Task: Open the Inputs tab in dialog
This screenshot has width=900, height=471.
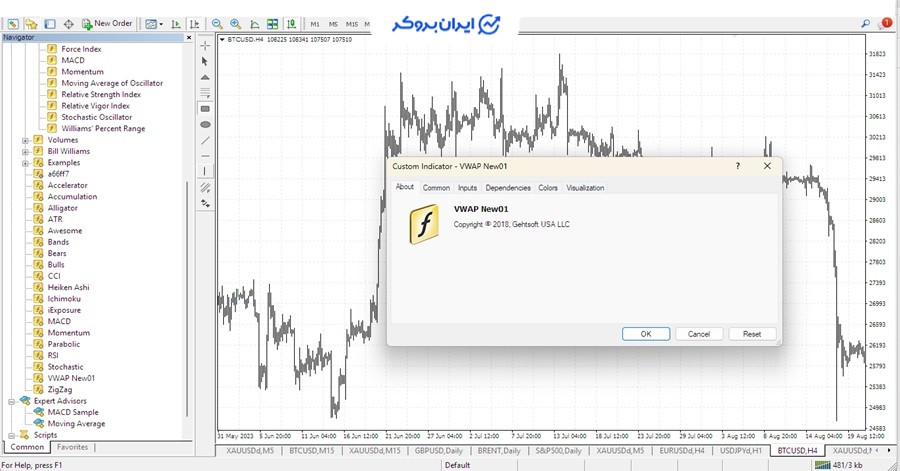Action: pyautogui.click(x=467, y=188)
